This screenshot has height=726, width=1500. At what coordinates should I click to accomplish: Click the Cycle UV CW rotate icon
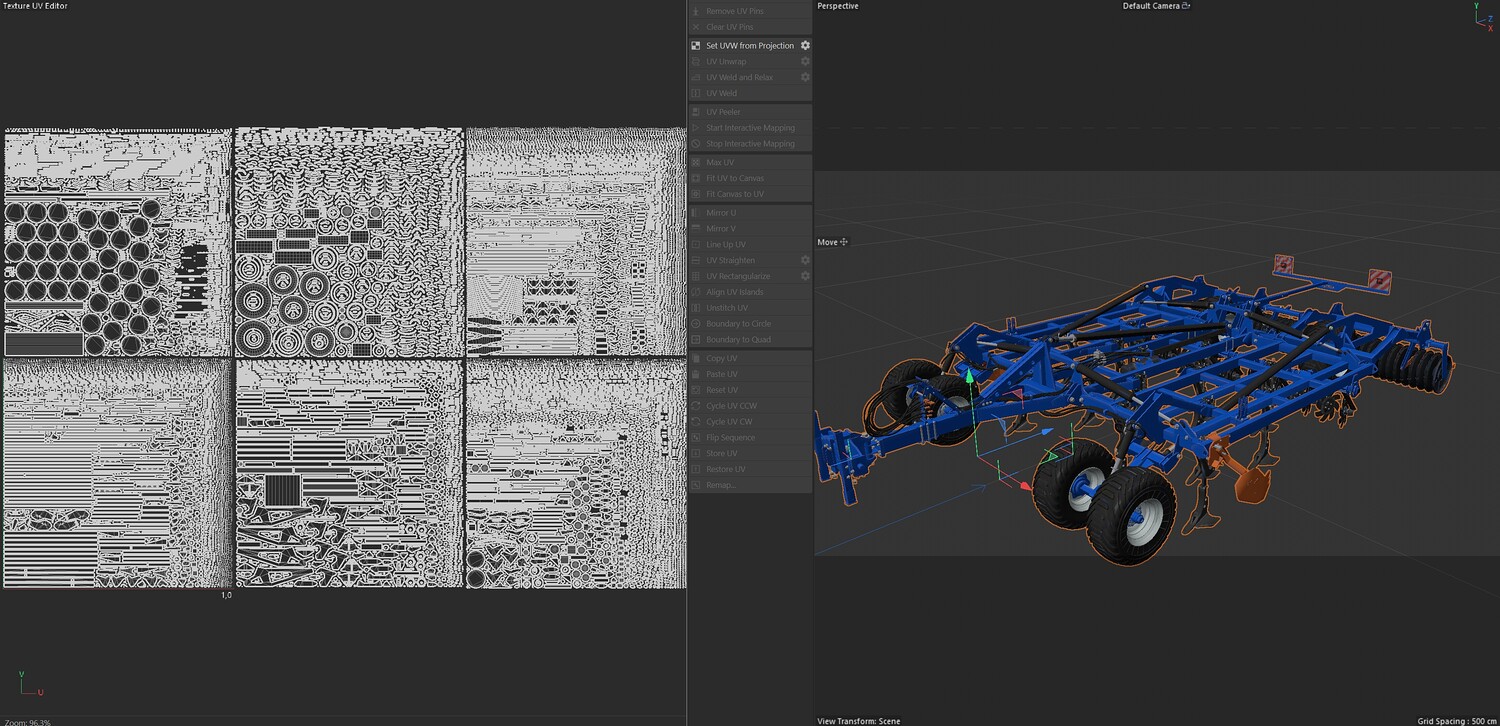point(696,422)
